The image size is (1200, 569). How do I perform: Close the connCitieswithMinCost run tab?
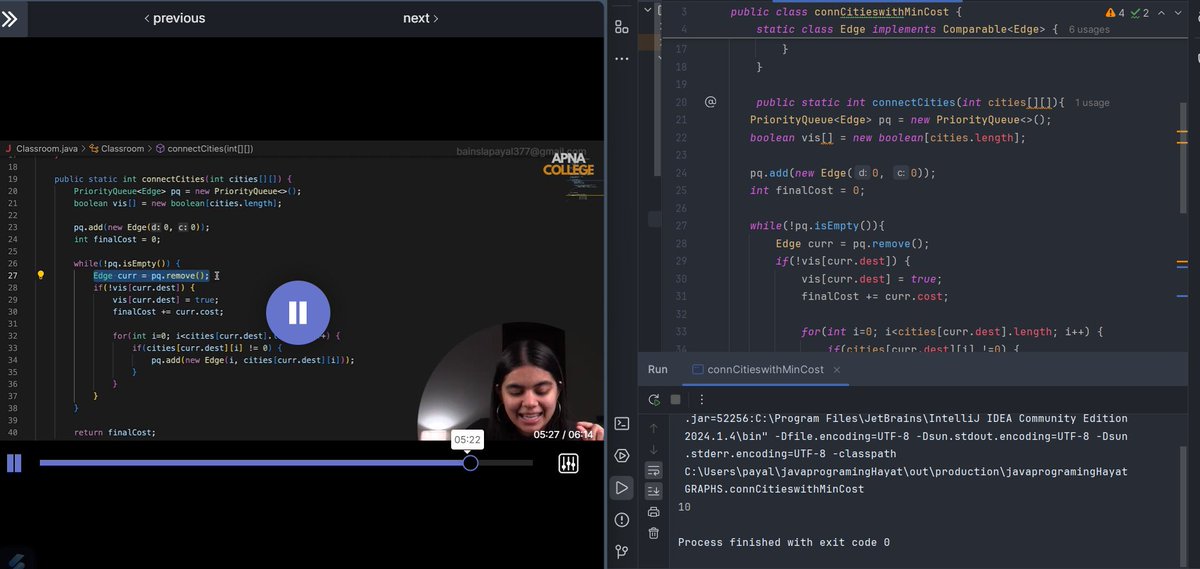836,369
